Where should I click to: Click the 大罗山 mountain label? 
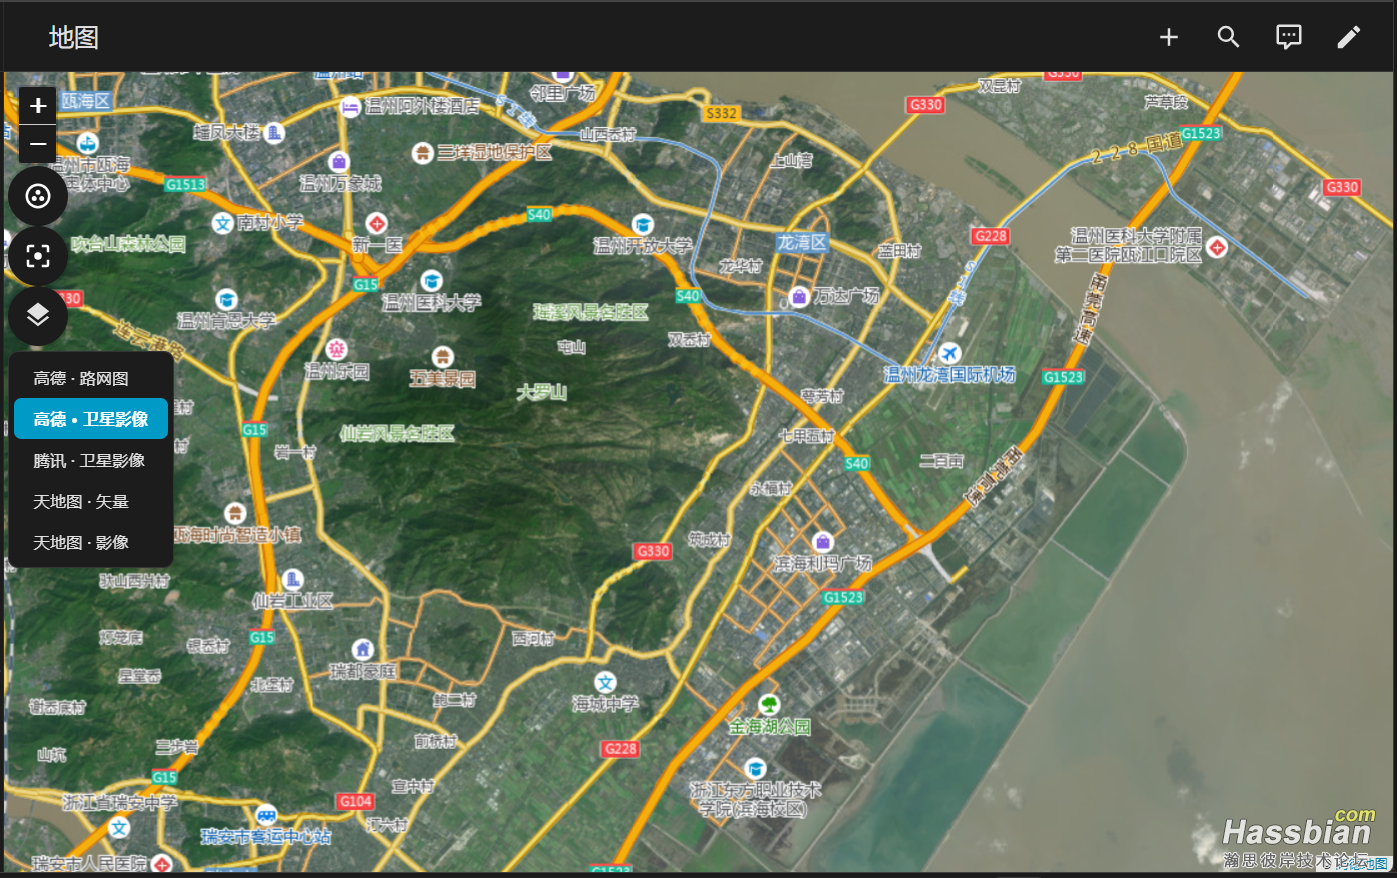coord(541,391)
